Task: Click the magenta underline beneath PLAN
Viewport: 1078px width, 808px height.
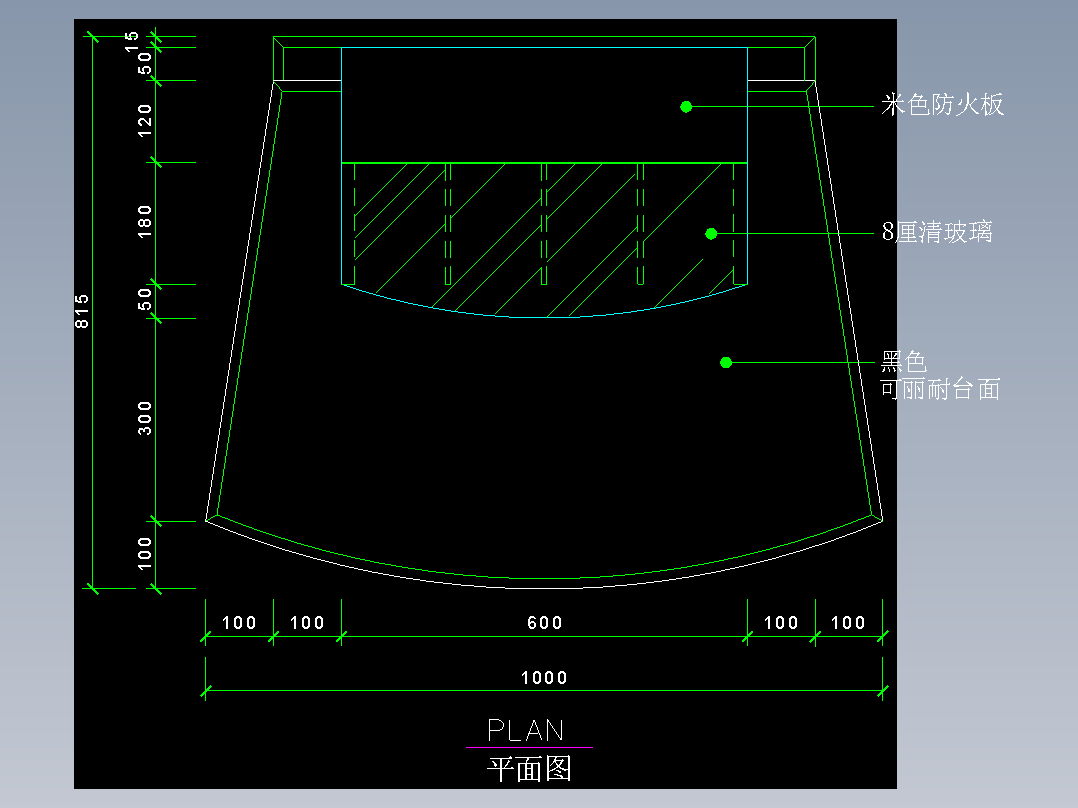Action: pyautogui.click(x=529, y=747)
